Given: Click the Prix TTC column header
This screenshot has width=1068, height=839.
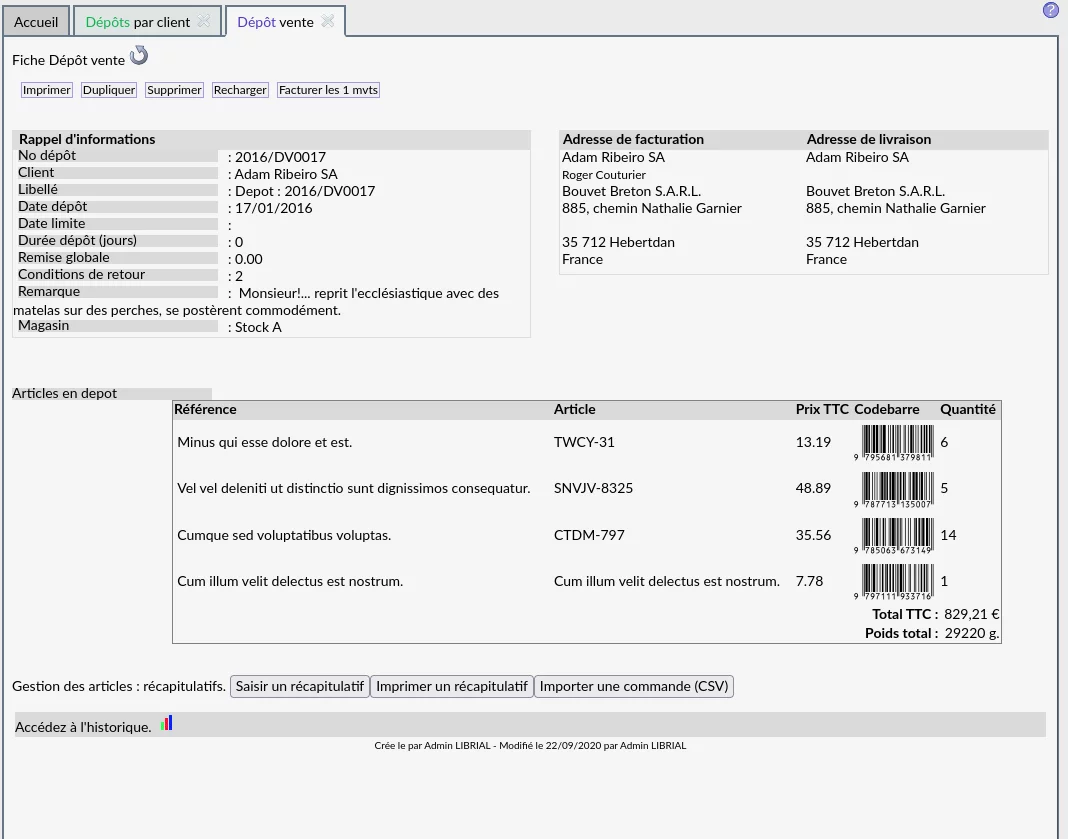Looking at the screenshot, I should 822,409.
